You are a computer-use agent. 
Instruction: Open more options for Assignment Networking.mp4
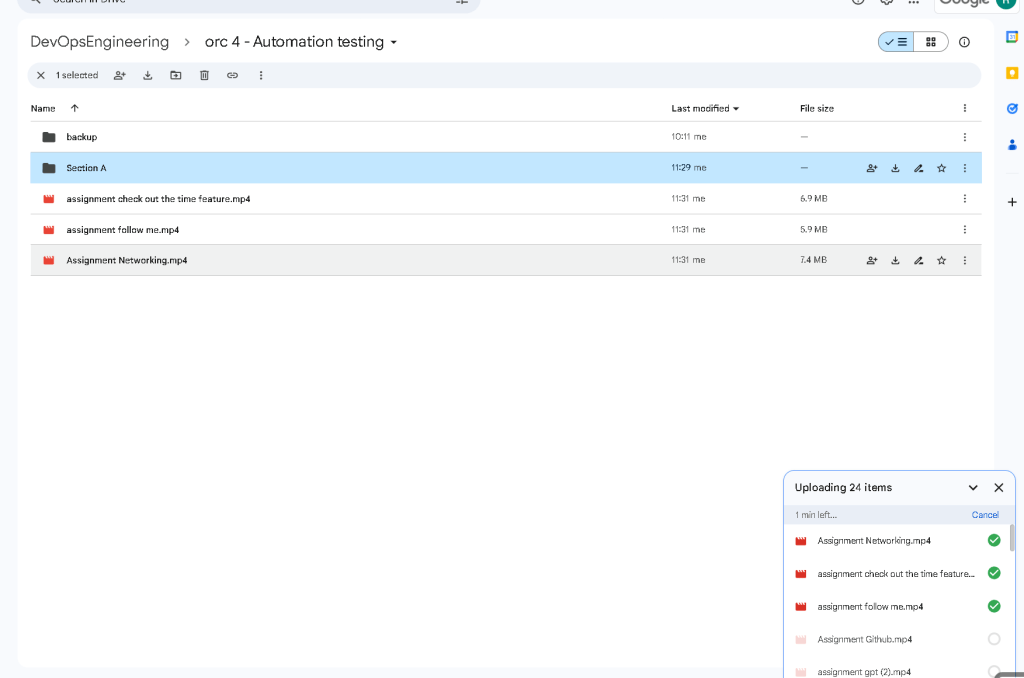point(965,261)
